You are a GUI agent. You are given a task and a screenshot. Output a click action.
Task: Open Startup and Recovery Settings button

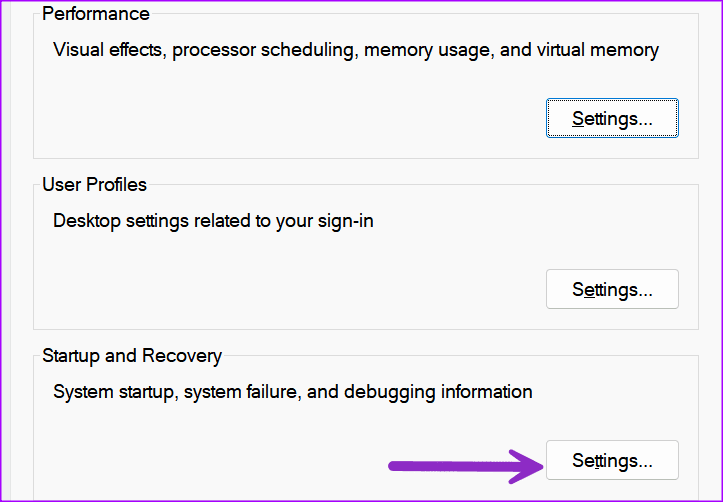click(612, 460)
